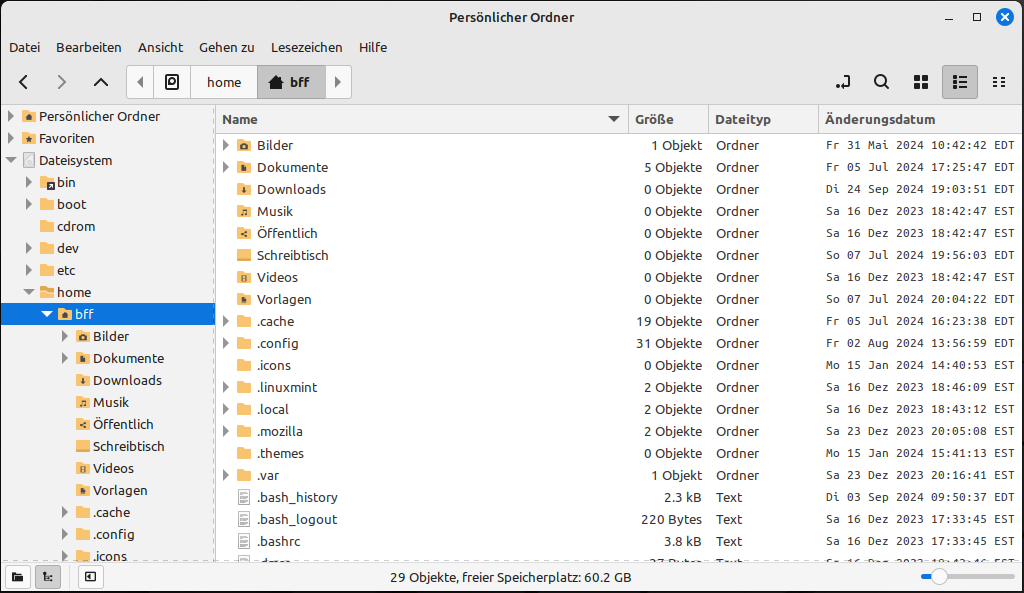Expand Persönlicher Ordner in the sidebar

tap(10, 116)
